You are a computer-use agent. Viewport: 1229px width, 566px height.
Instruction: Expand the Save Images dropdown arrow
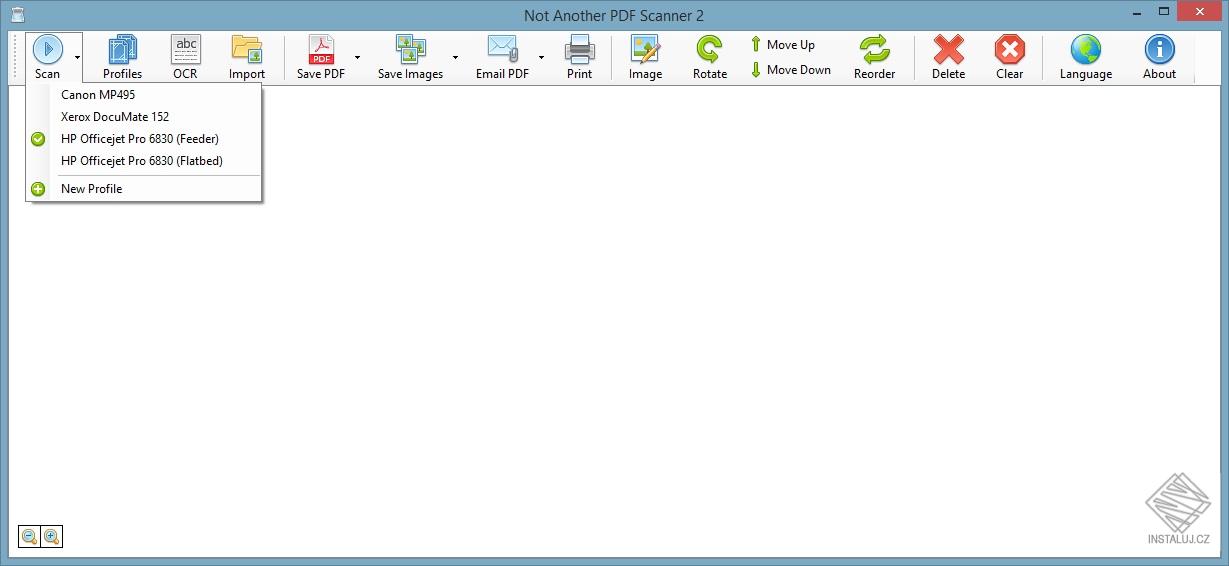pos(455,57)
